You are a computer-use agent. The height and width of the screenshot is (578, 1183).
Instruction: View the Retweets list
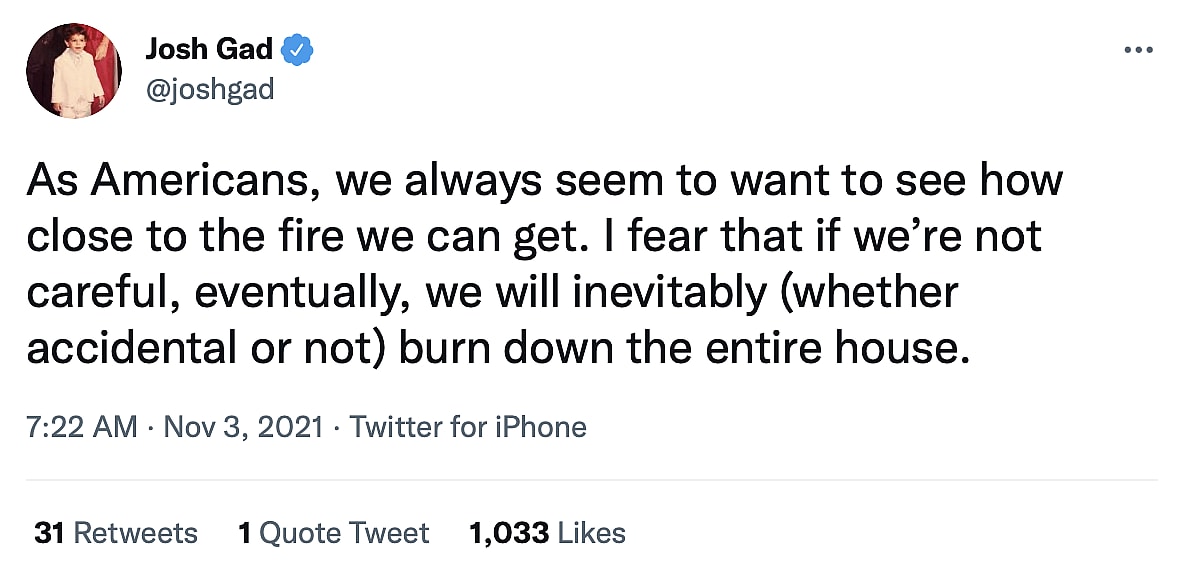click(x=136, y=532)
